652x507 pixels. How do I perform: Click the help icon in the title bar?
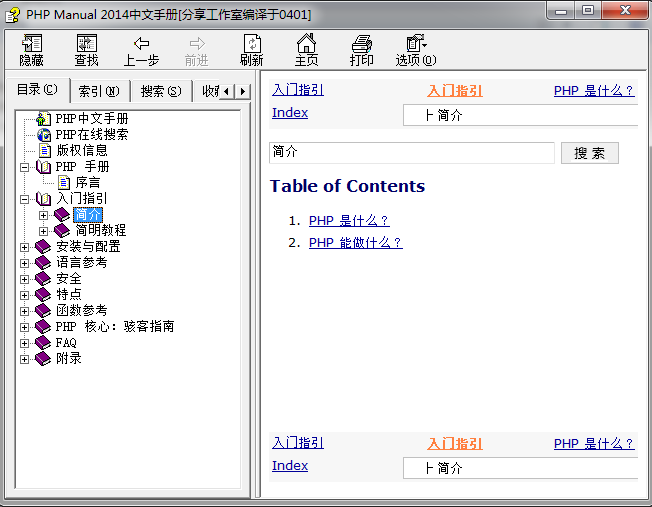(x=12, y=15)
